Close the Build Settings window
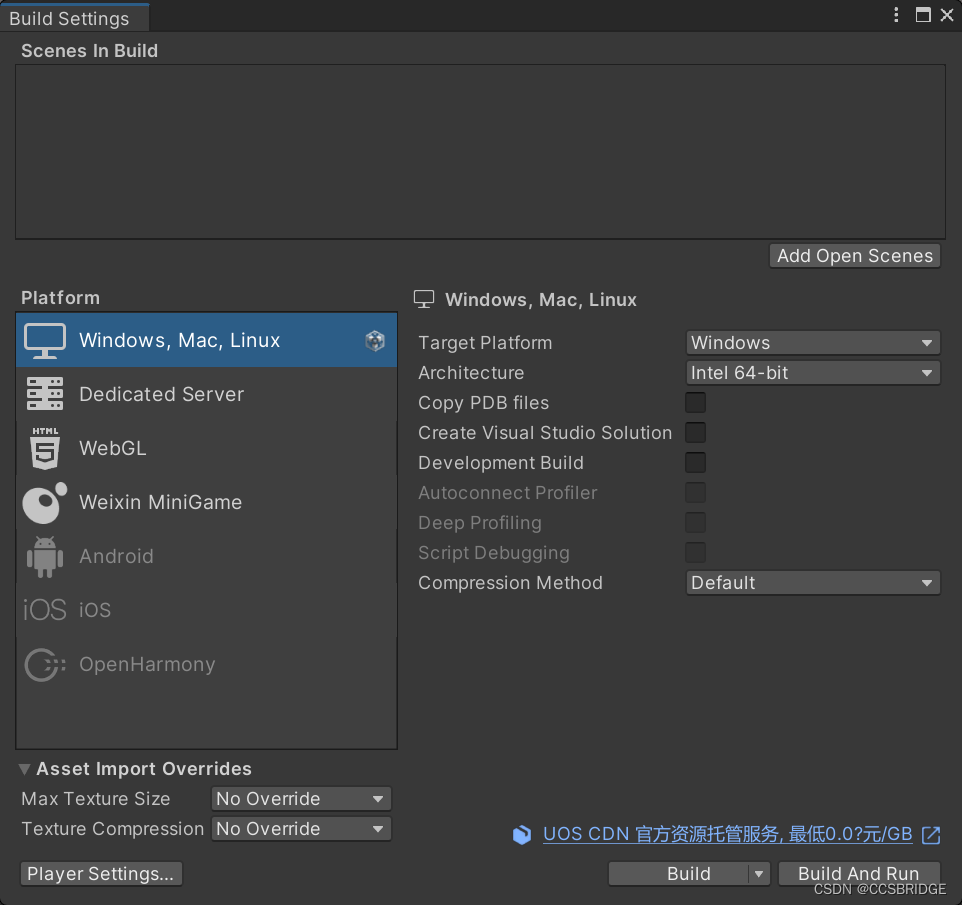Image resolution: width=962 pixels, height=905 pixels. point(947,15)
